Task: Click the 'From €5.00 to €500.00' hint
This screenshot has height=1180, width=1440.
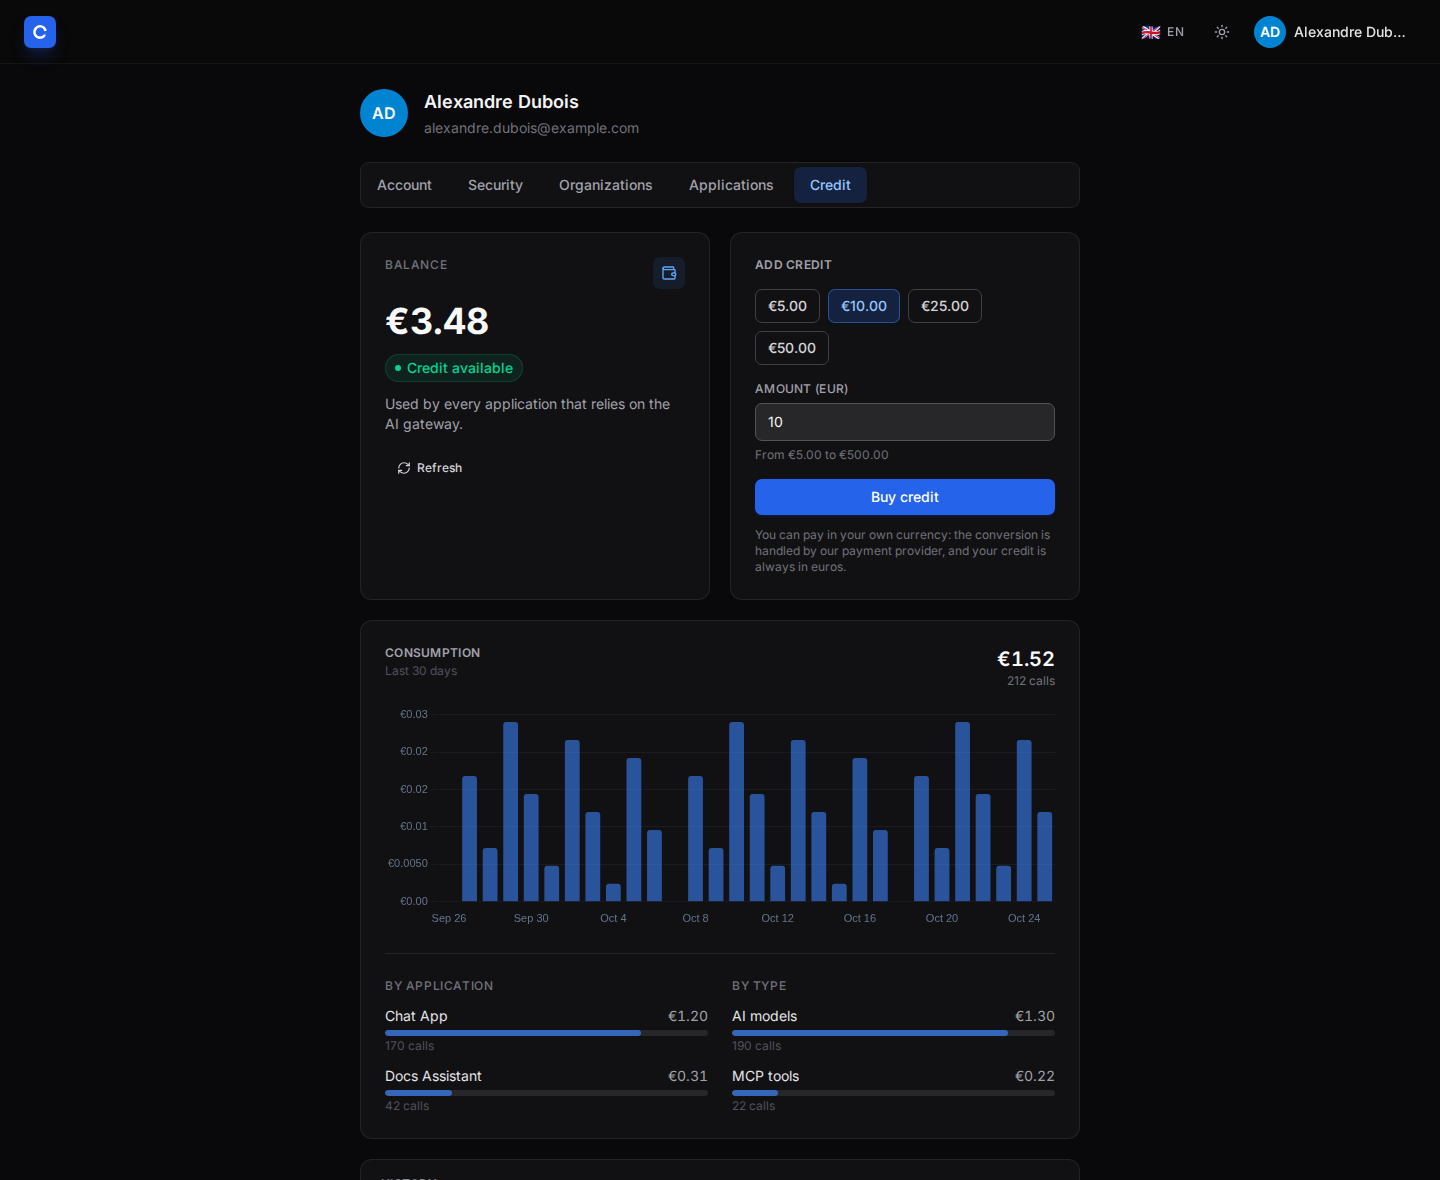Action: coord(822,455)
